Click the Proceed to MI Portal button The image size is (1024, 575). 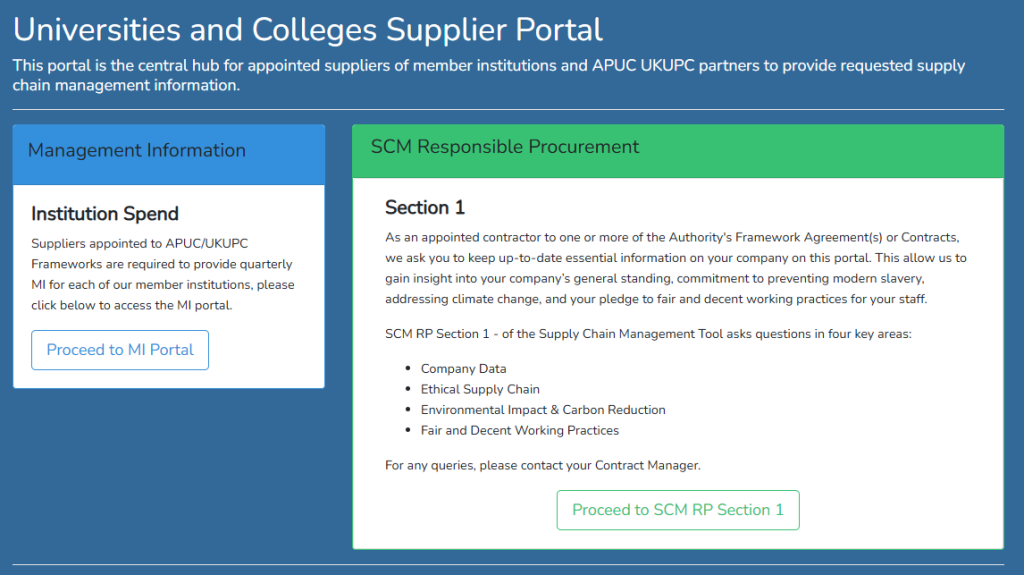120,350
